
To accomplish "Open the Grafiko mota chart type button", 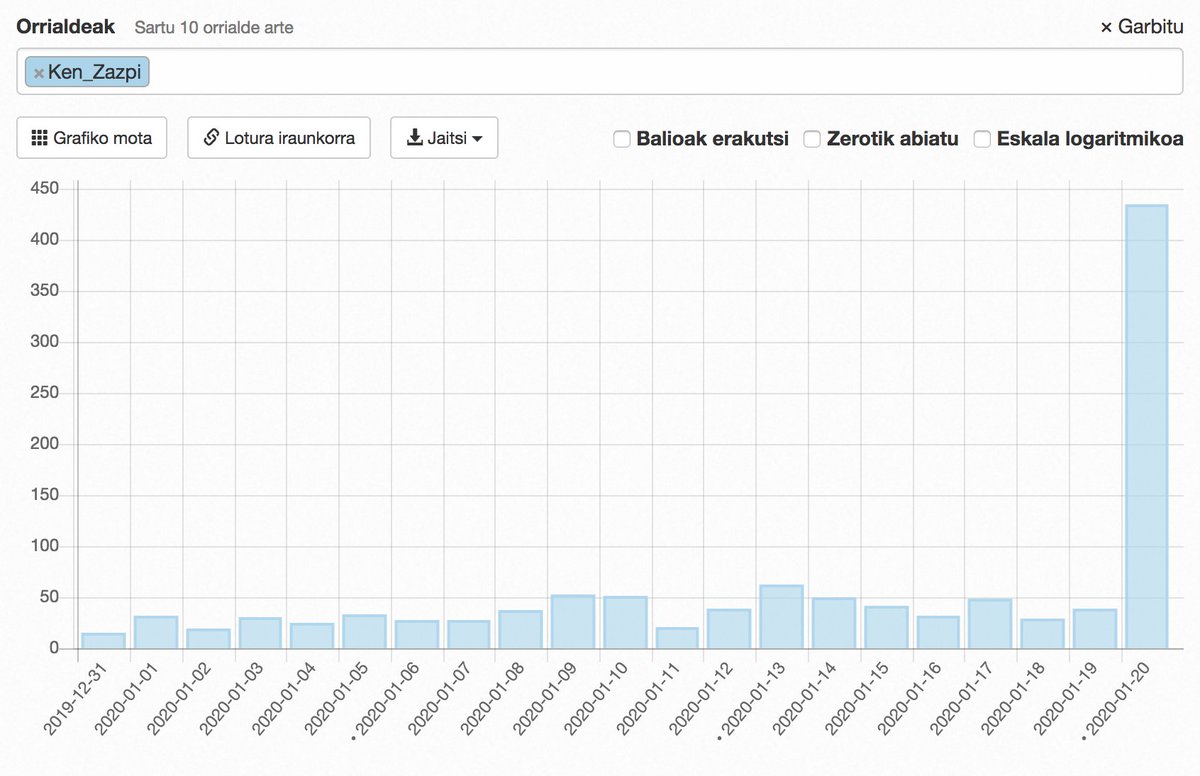I will tap(91, 138).
